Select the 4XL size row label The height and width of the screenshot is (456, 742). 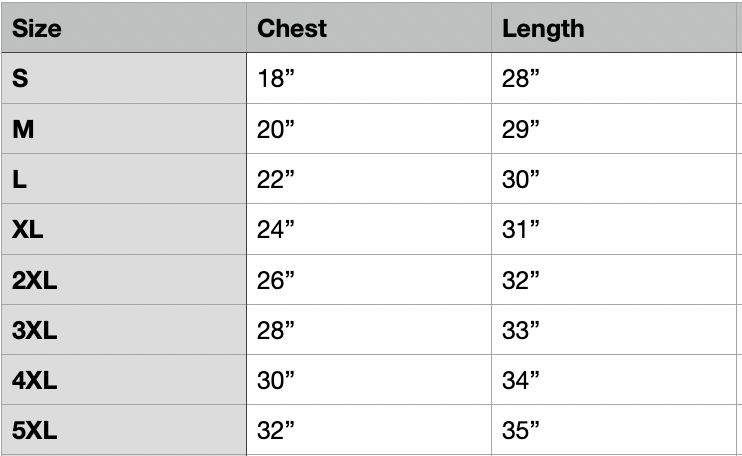[x=35, y=381]
